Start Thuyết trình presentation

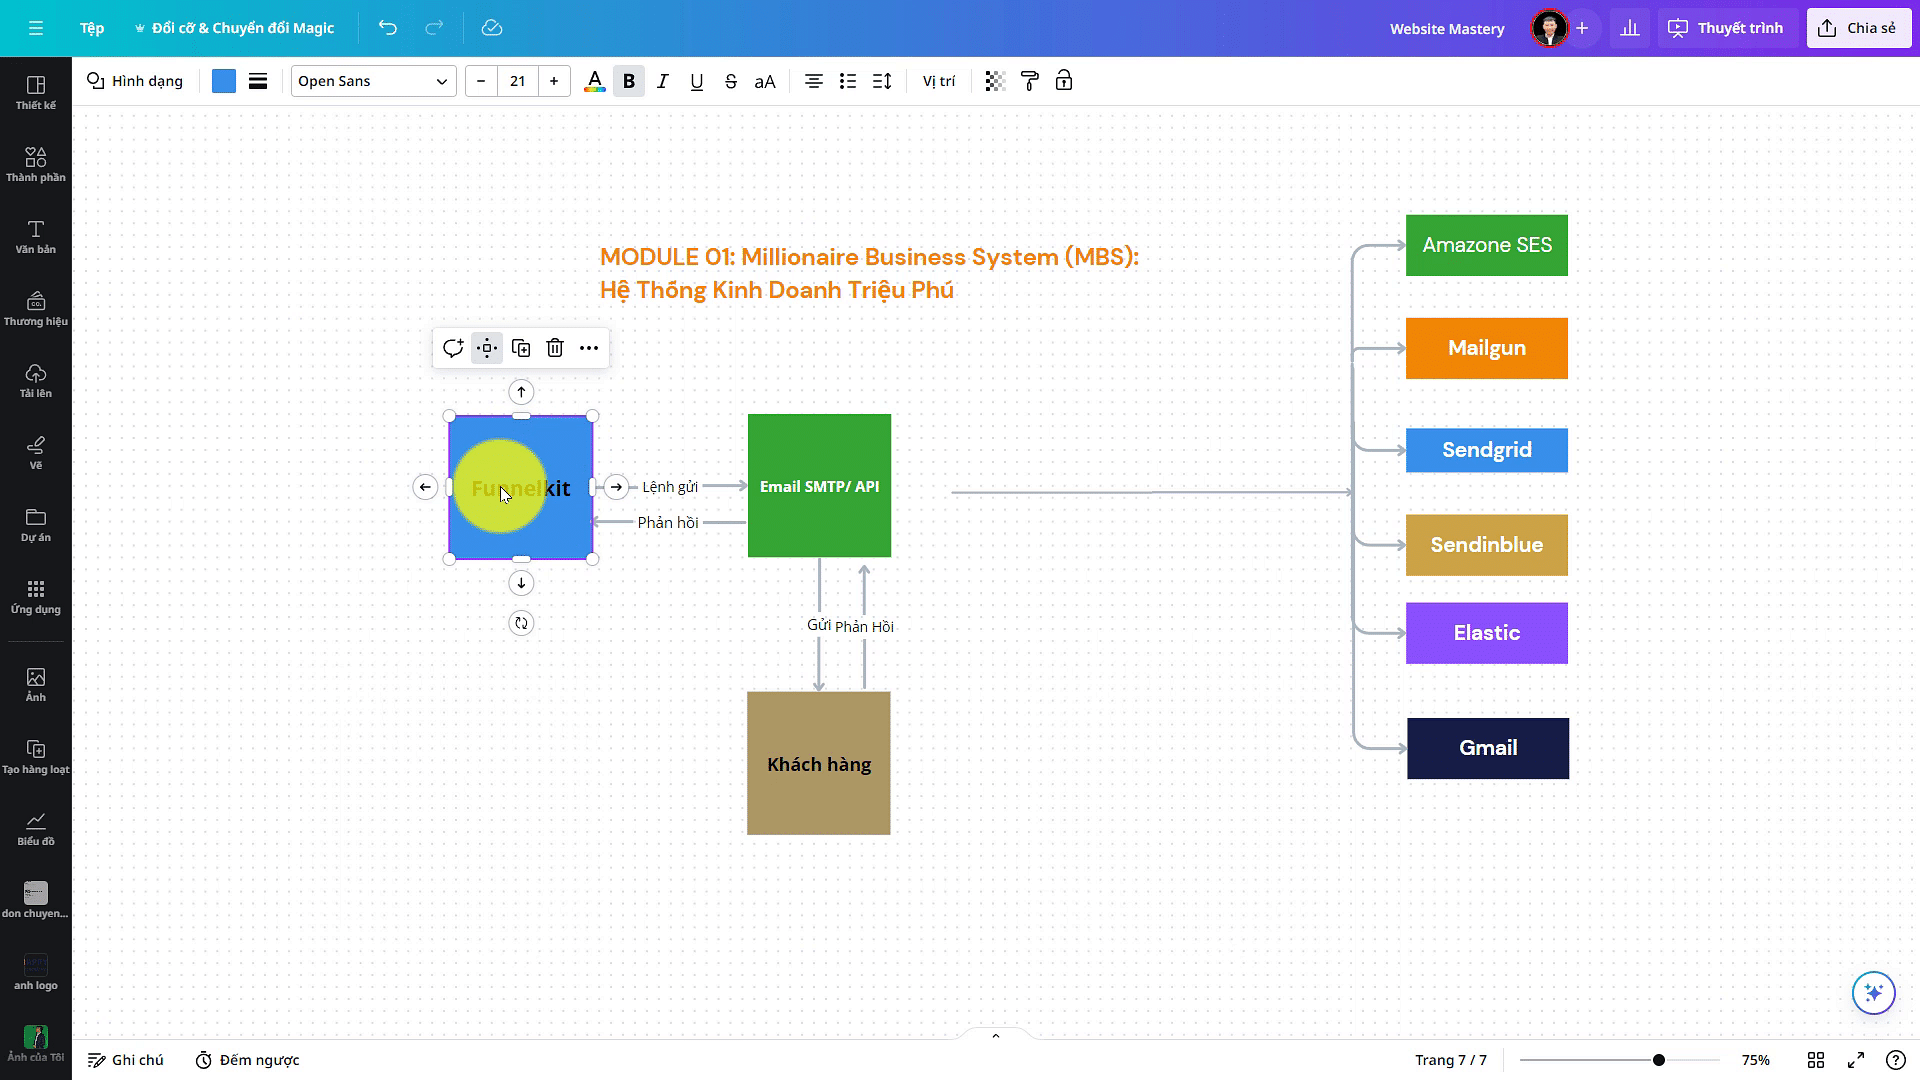(1726, 28)
